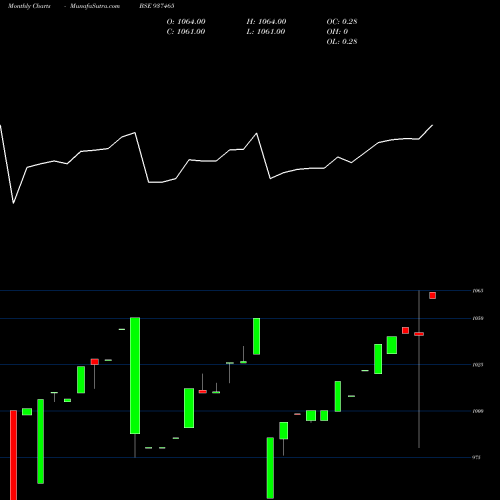Click the 1009 price axis label

coord(478,411)
